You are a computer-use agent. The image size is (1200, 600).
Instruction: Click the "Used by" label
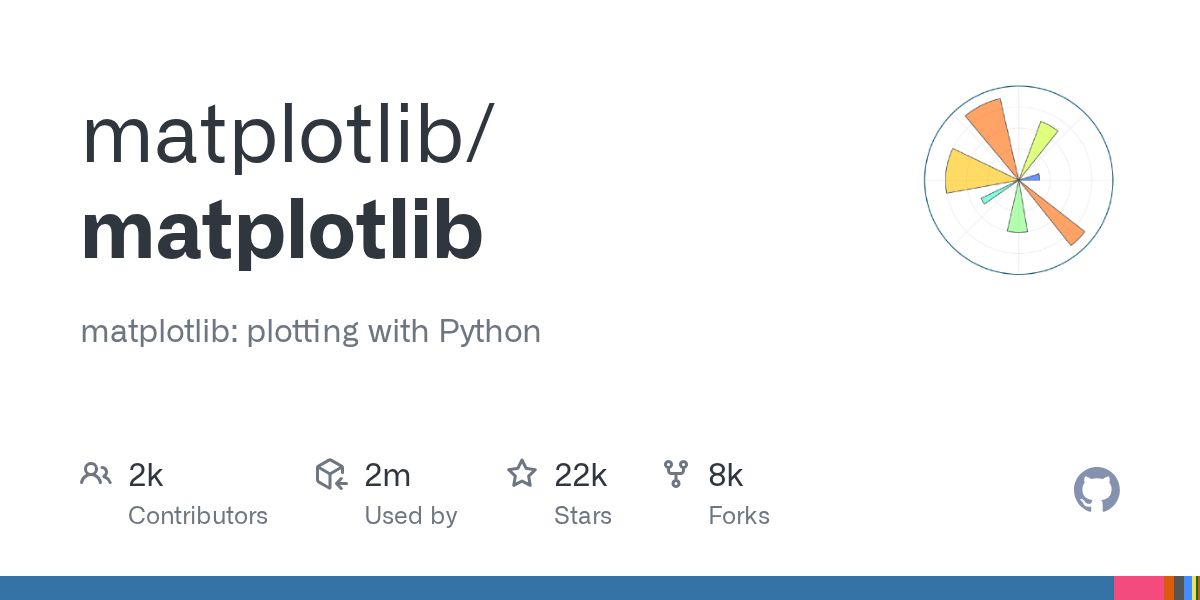(410, 516)
